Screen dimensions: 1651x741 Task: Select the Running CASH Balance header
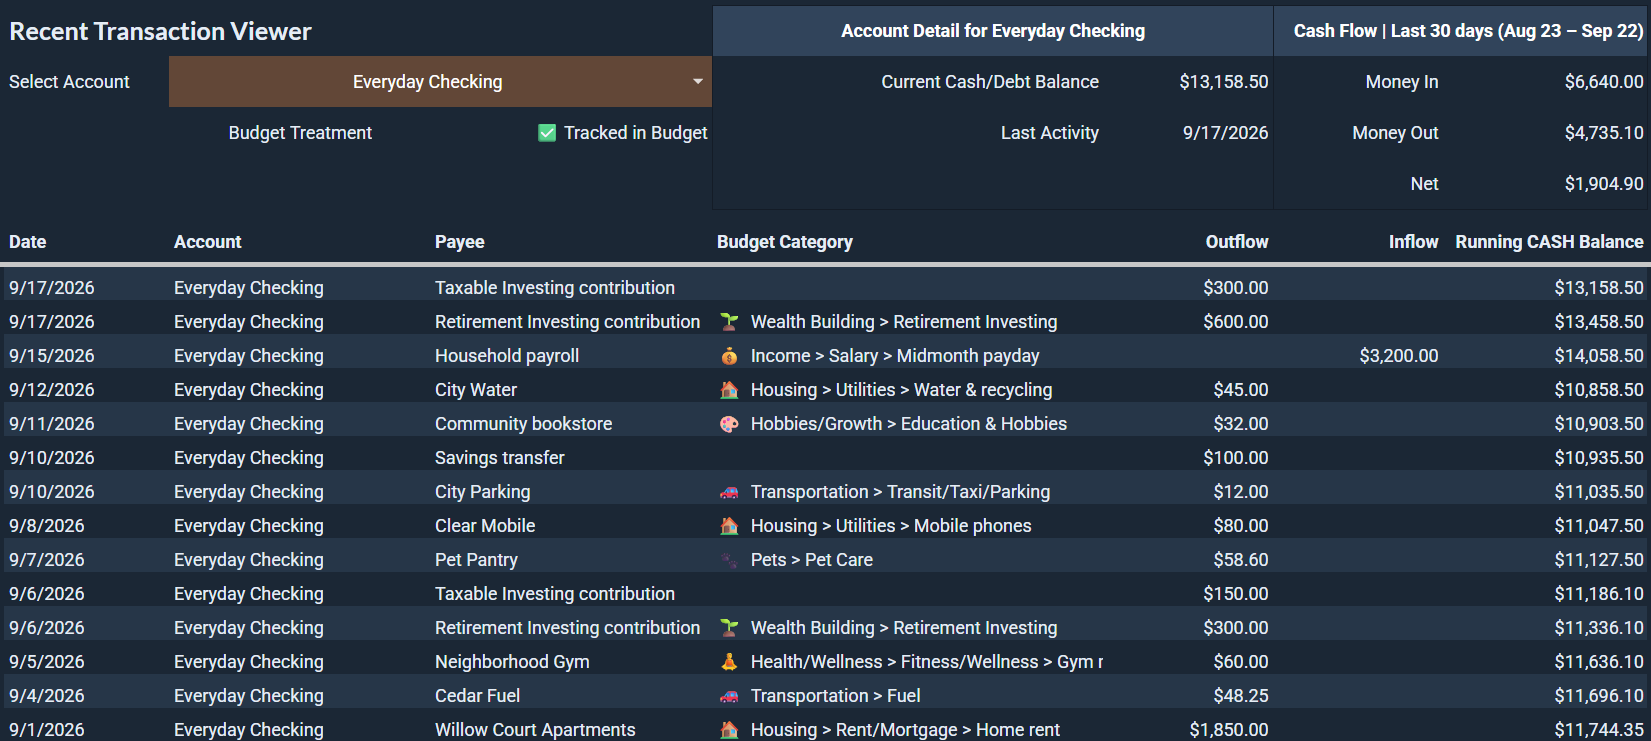[1549, 242]
